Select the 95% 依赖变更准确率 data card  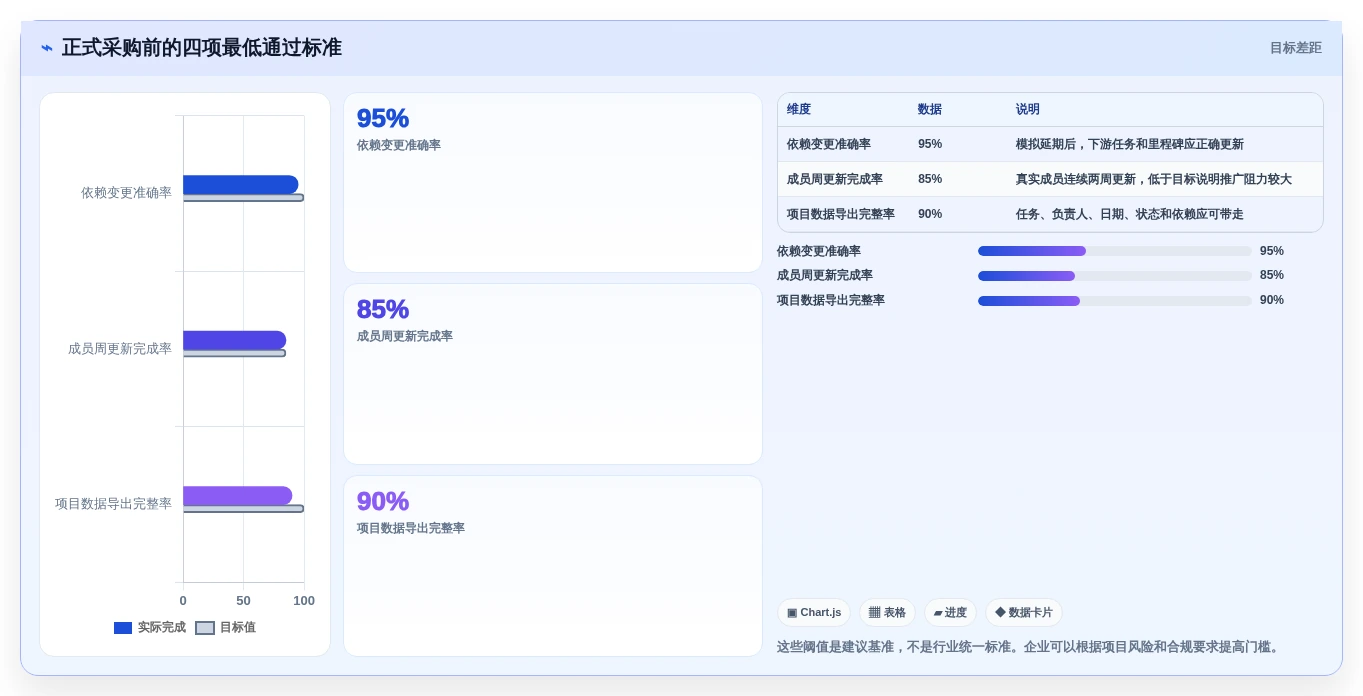(553, 182)
